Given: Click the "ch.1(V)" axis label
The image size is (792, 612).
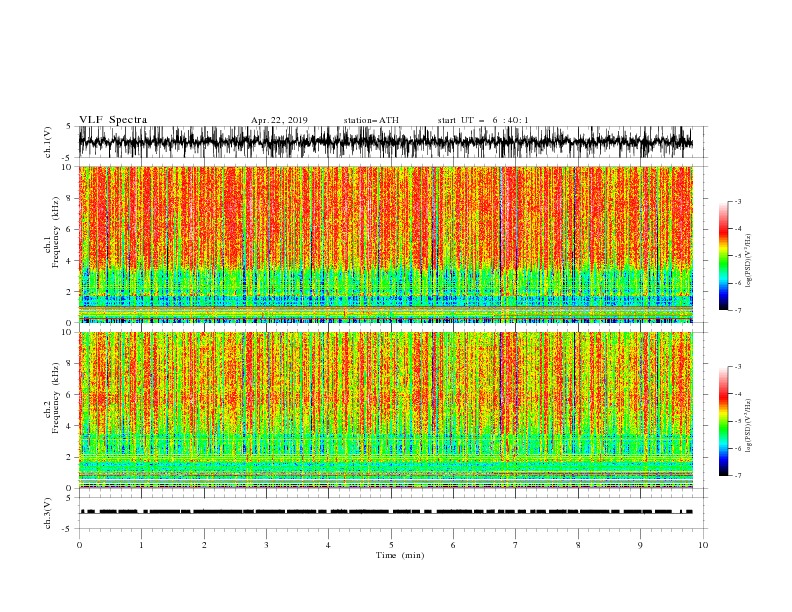Looking at the screenshot, I should [49, 142].
